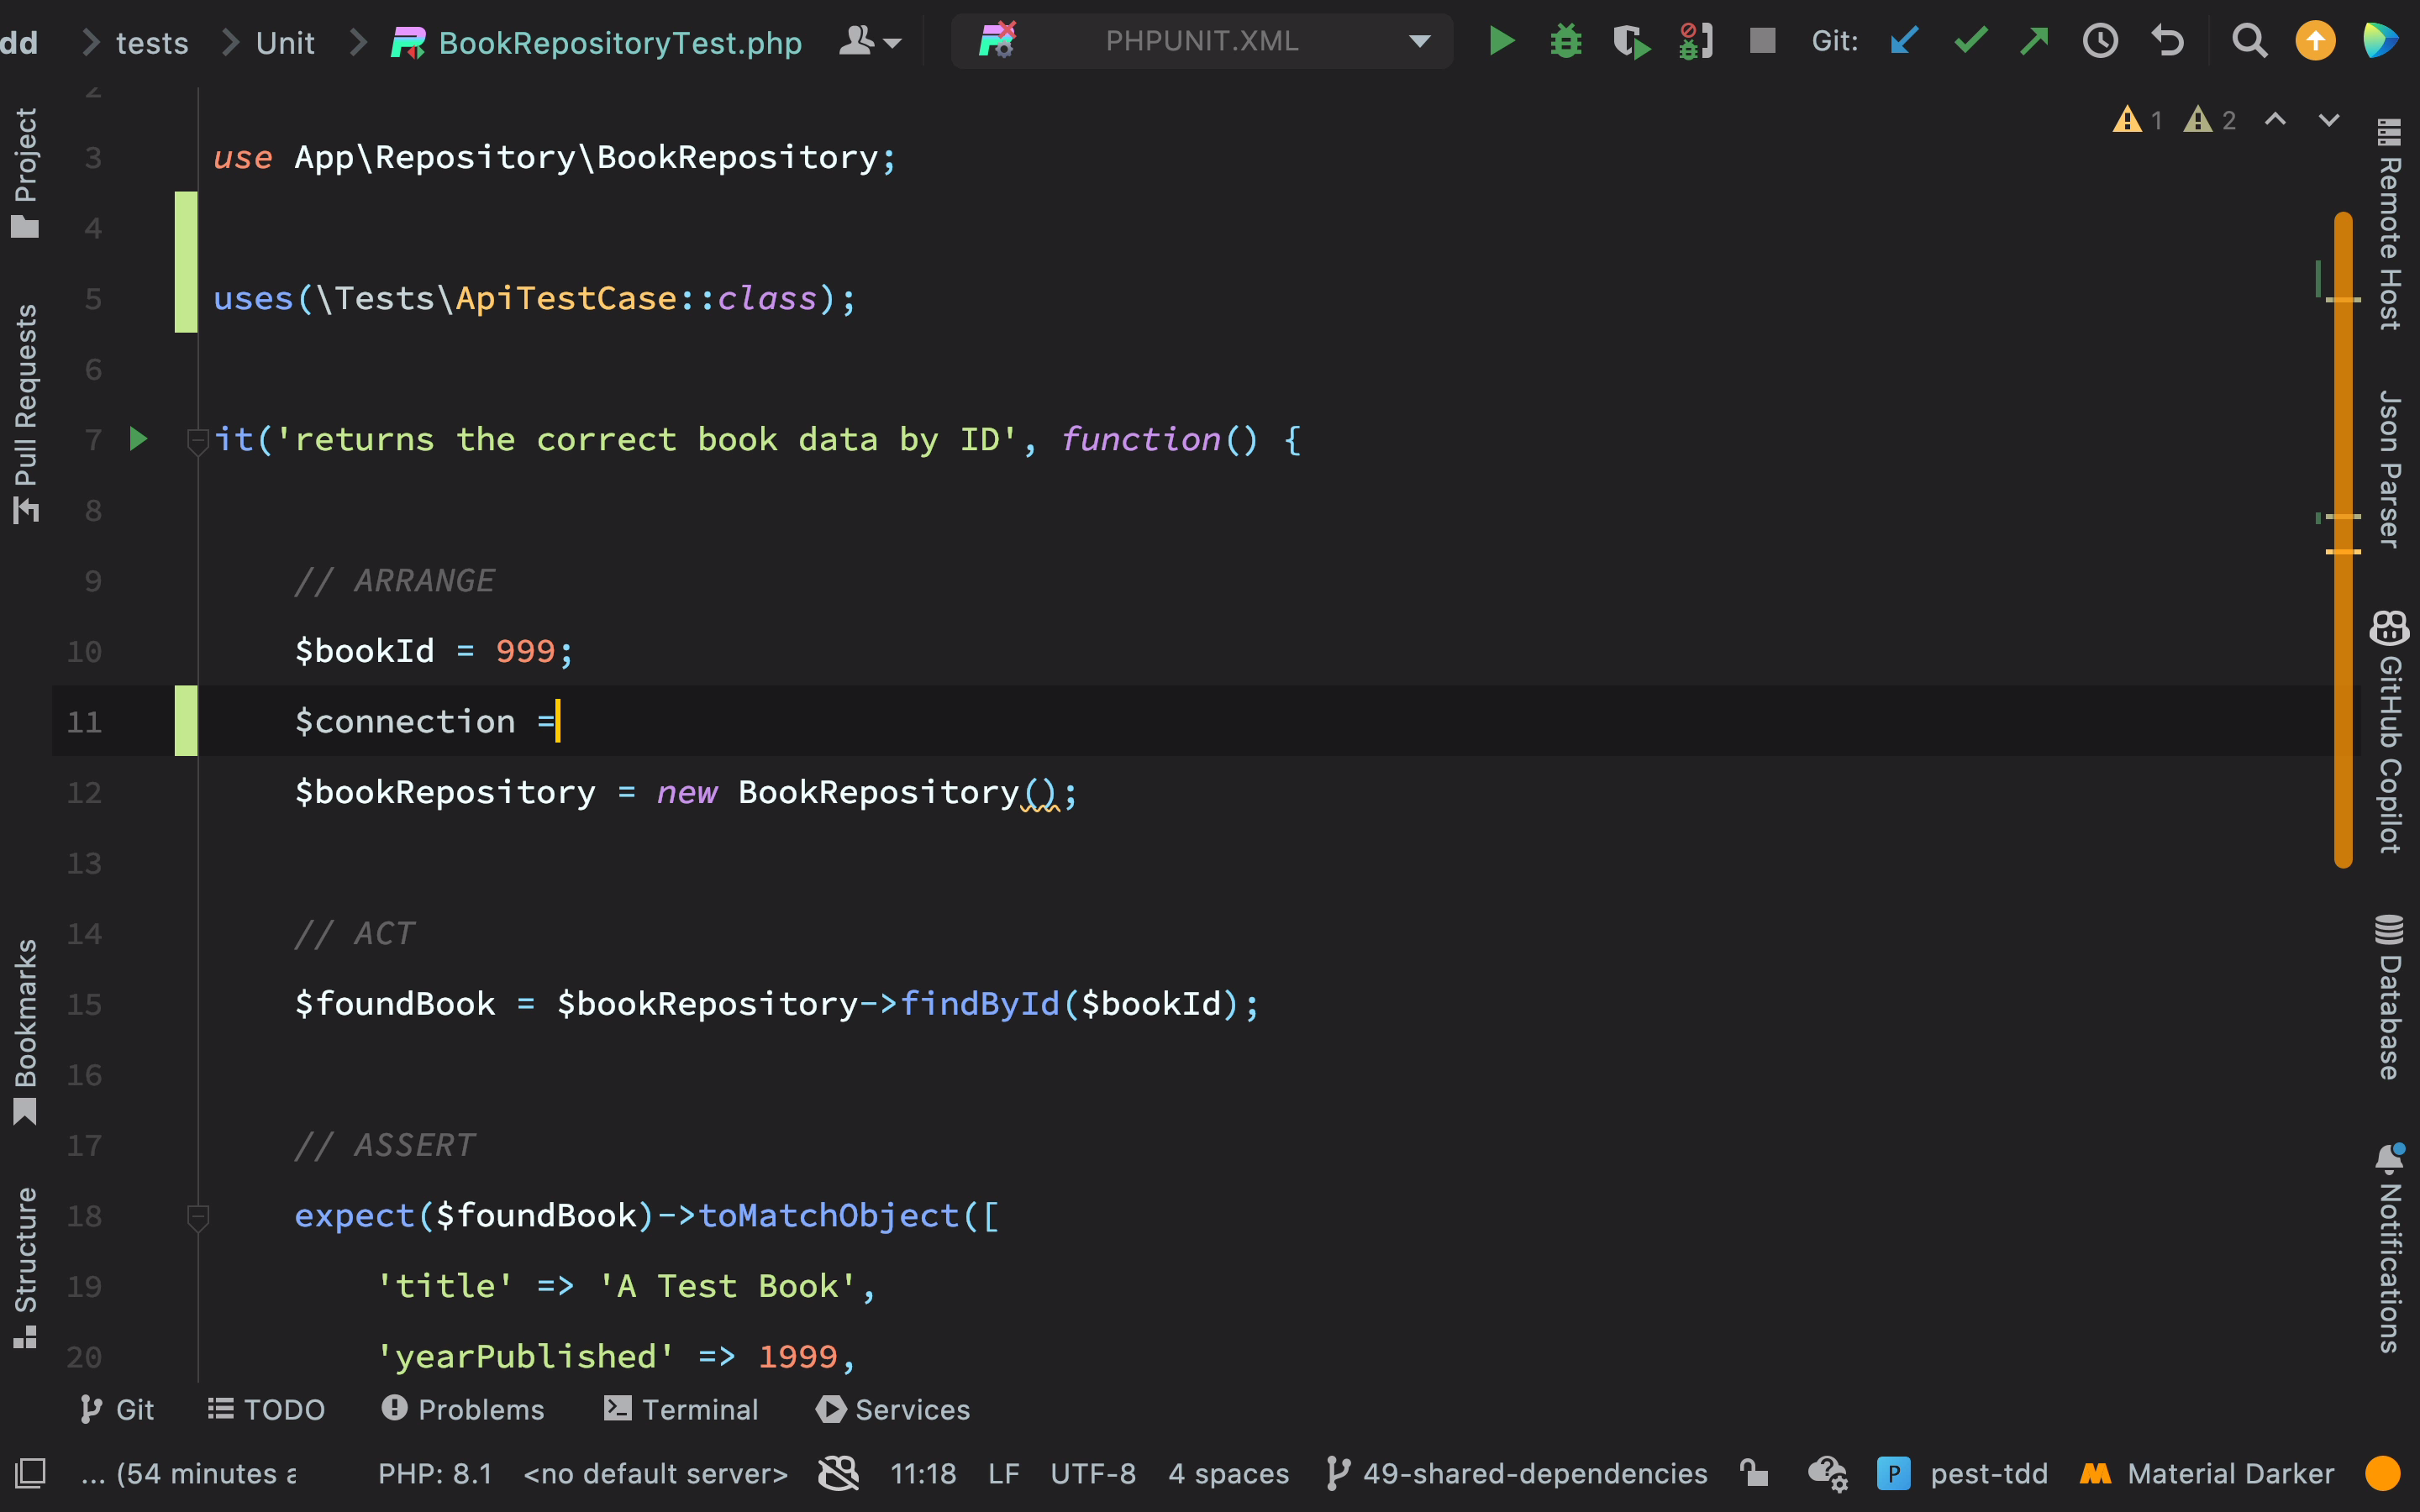Commit changes using the Git checkmark
The height and width of the screenshot is (1512, 2420).
[1970, 41]
